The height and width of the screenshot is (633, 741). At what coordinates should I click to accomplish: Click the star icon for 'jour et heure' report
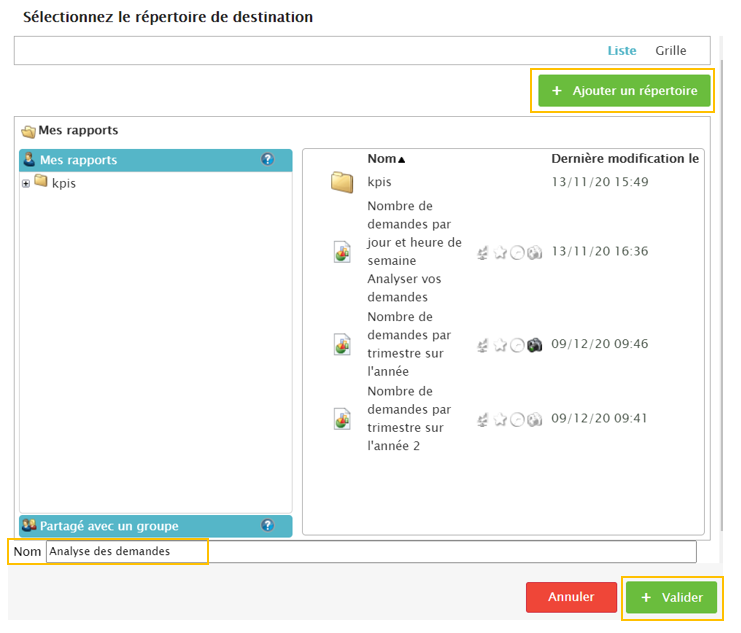500,252
